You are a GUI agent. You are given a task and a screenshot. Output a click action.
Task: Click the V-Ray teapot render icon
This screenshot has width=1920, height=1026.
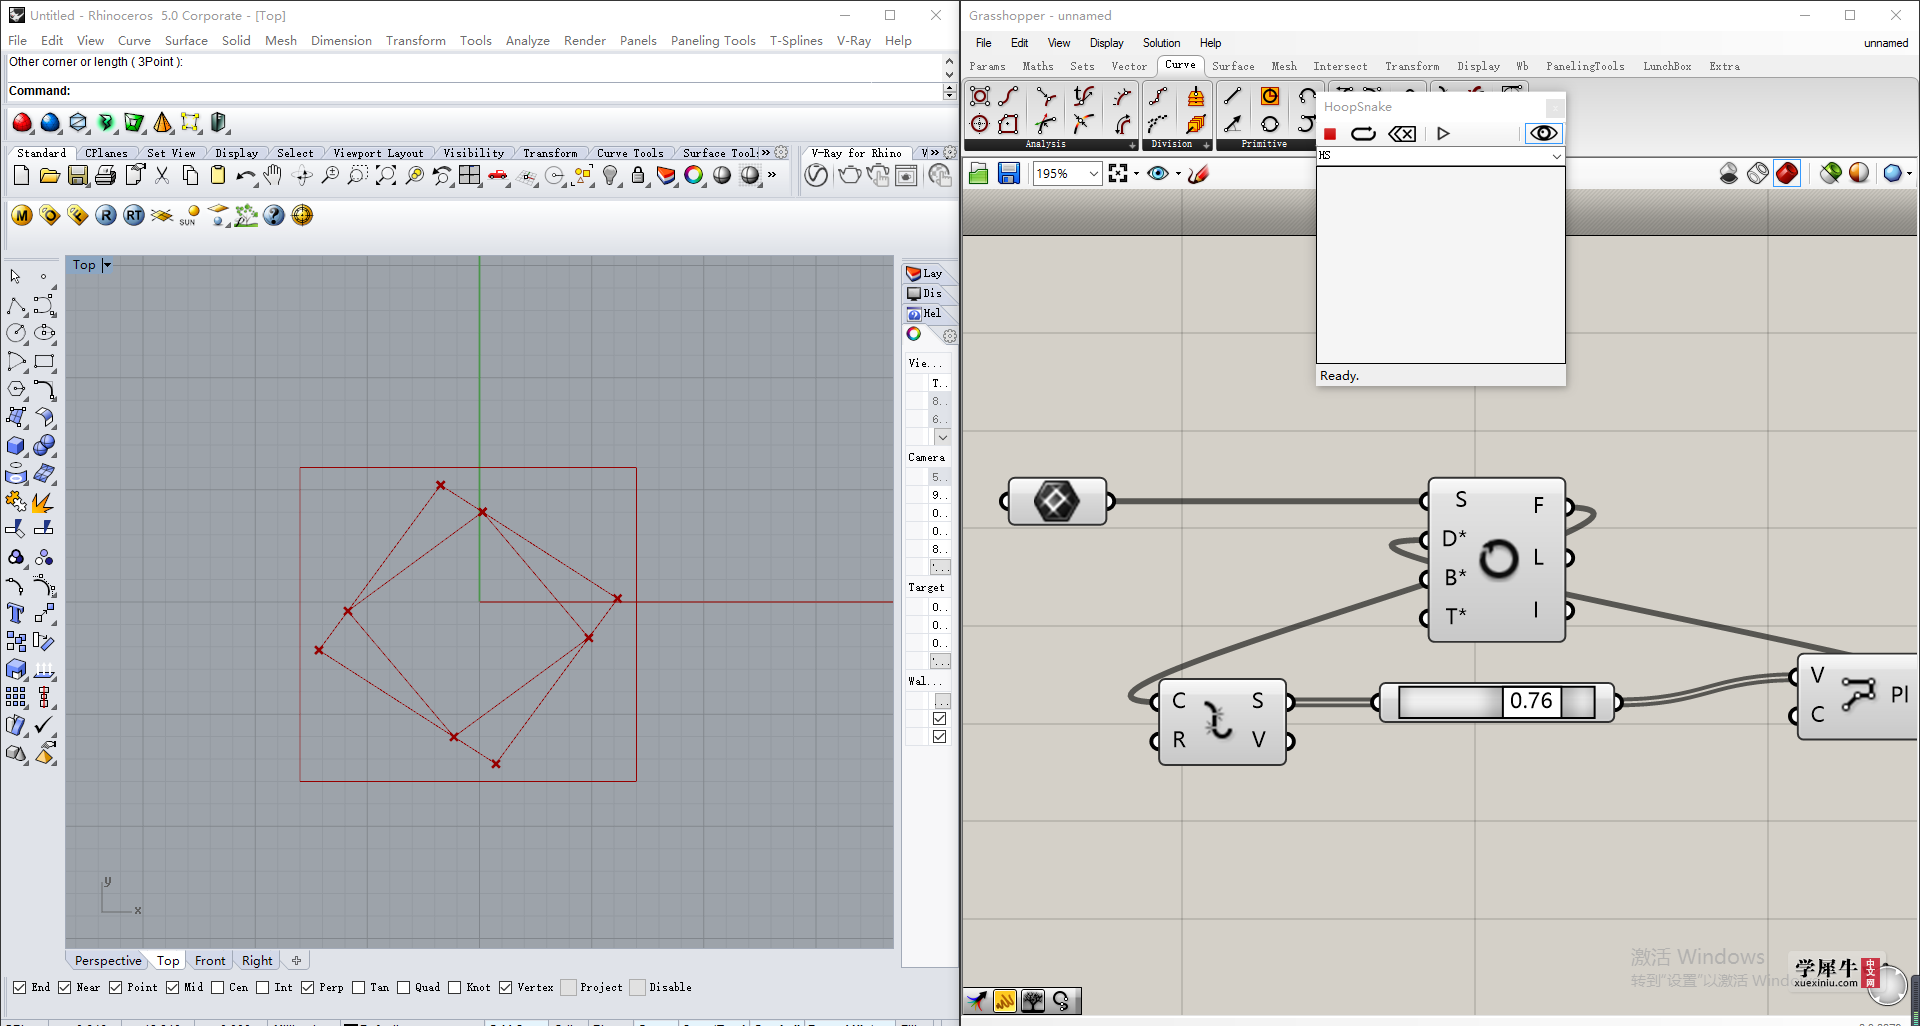[x=849, y=176]
